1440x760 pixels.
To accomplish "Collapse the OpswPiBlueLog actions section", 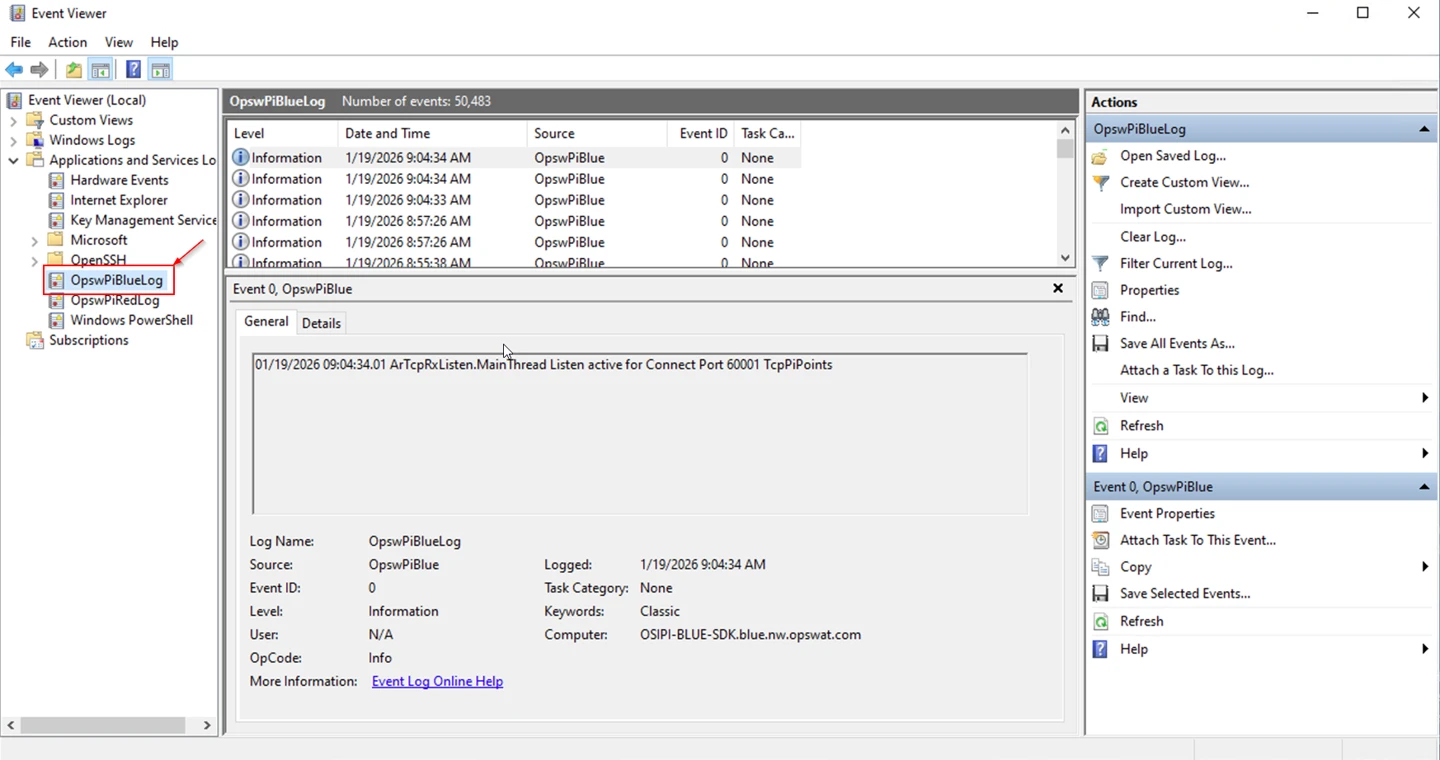I will [x=1424, y=130].
